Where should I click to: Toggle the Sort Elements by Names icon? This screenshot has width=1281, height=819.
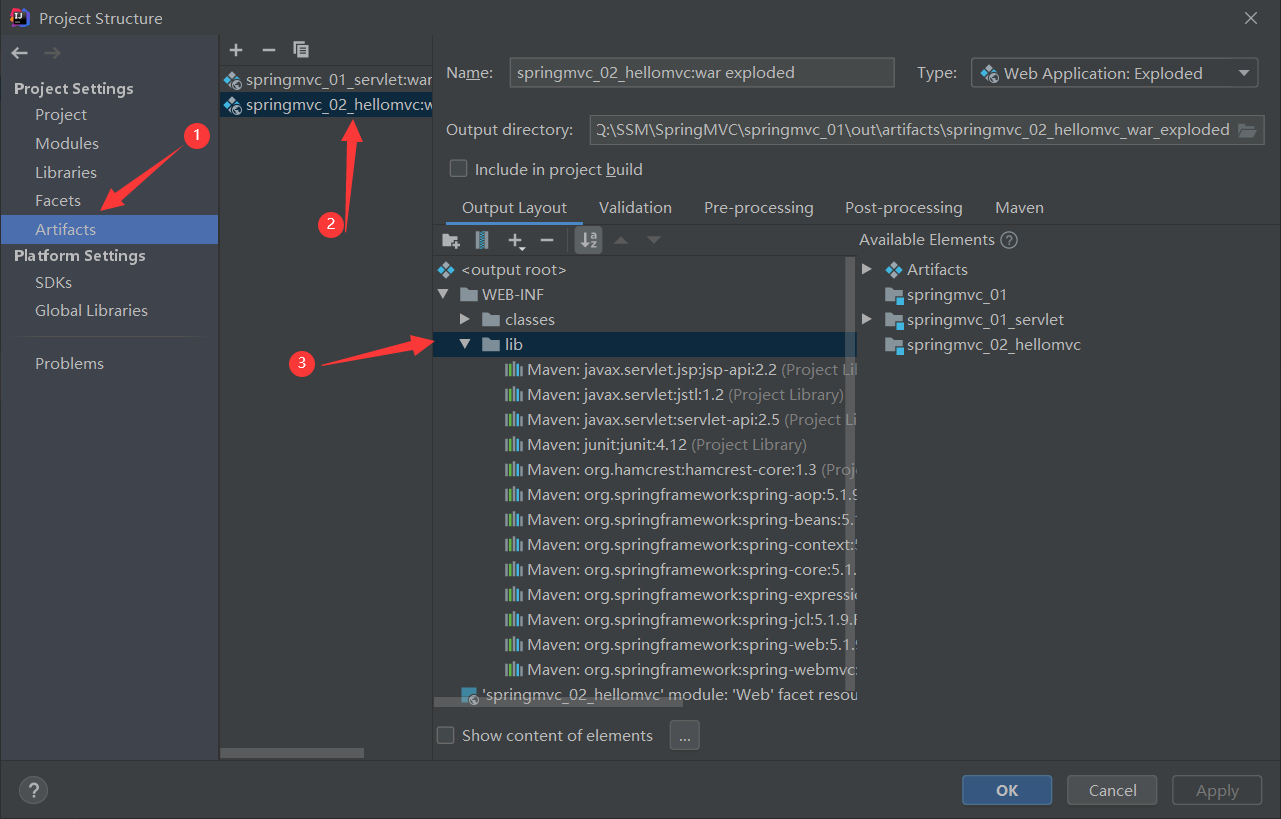589,240
